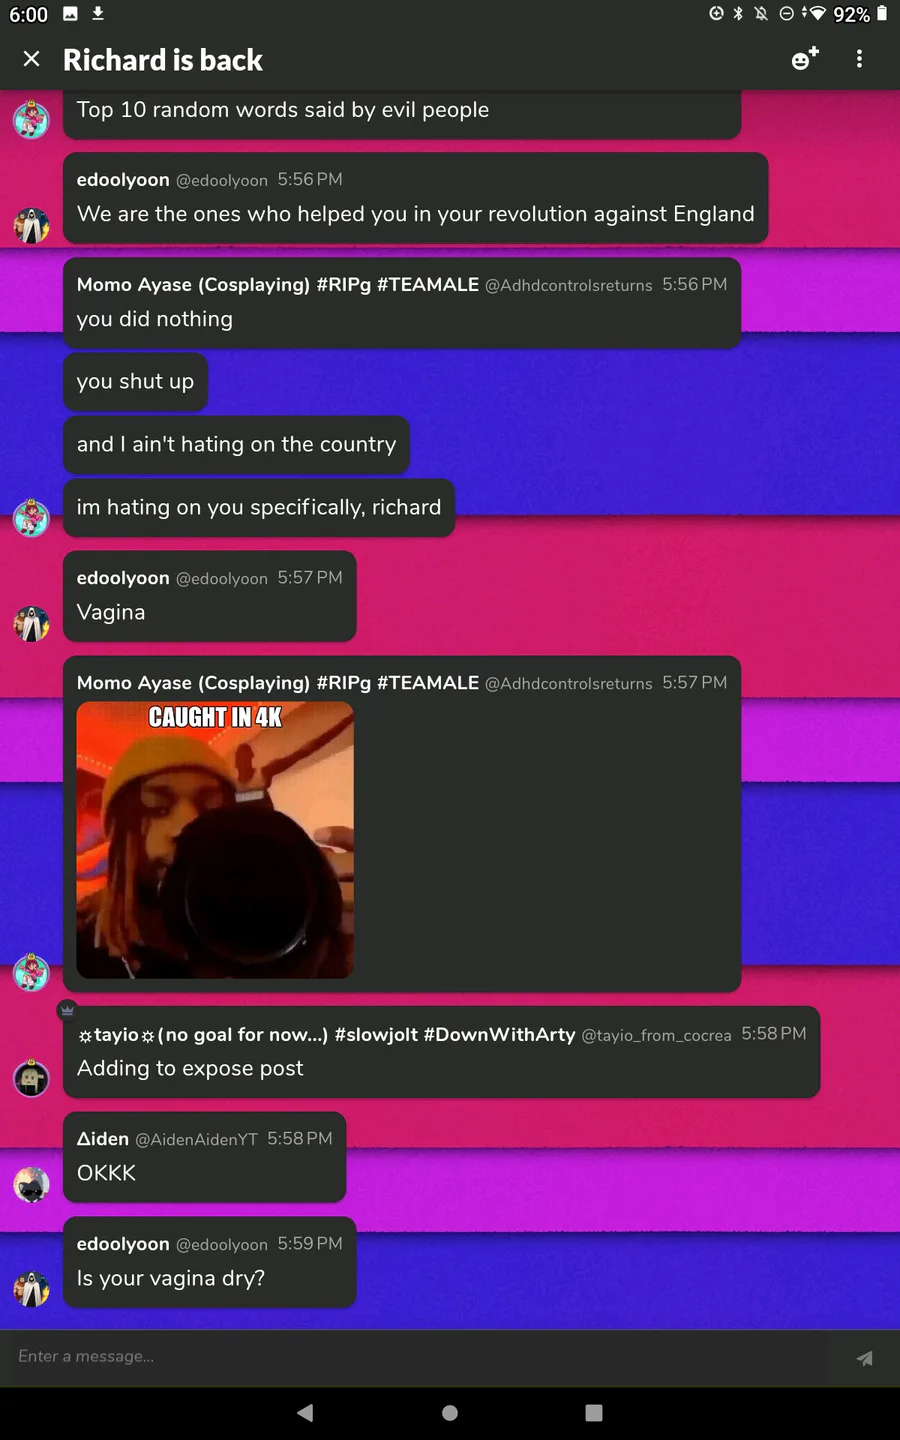This screenshot has width=900, height=1440.
Task: Open @tayio_from_cocrea user handle
Action: tap(656, 1036)
